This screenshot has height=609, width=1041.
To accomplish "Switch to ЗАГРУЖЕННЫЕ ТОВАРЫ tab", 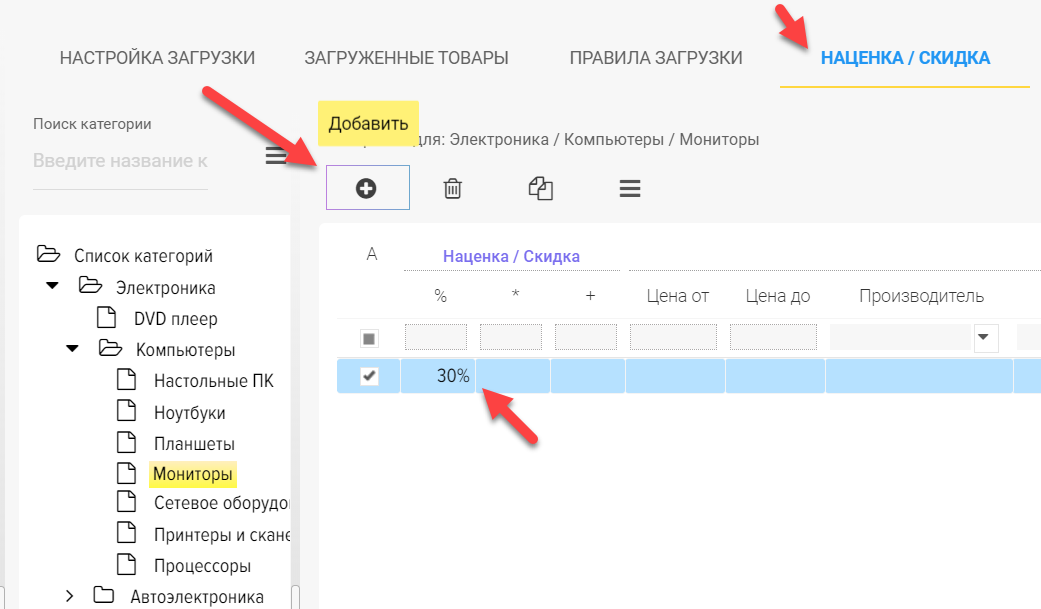I will [406, 58].
